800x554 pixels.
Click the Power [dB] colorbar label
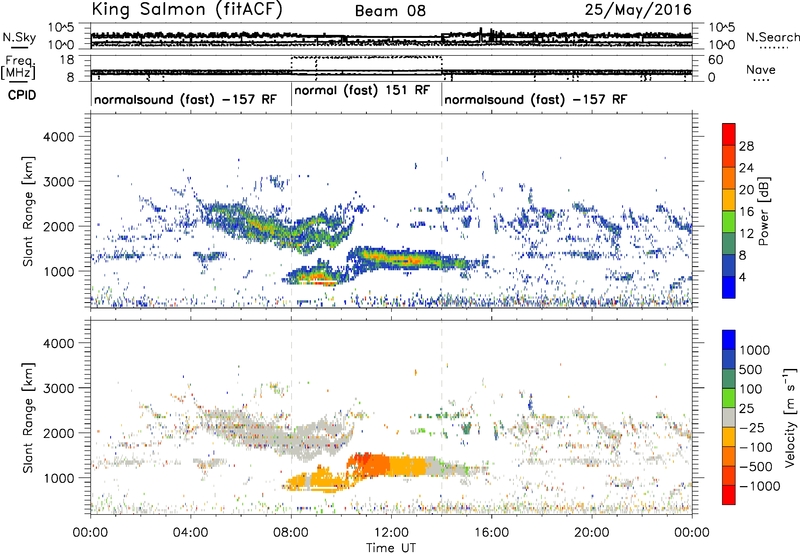(763, 211)
